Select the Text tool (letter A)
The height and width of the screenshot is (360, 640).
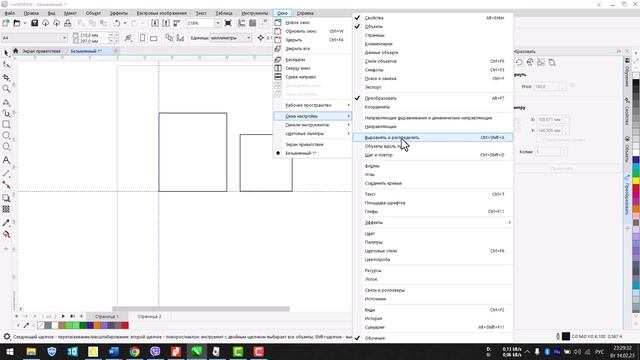tap(6, 160)
